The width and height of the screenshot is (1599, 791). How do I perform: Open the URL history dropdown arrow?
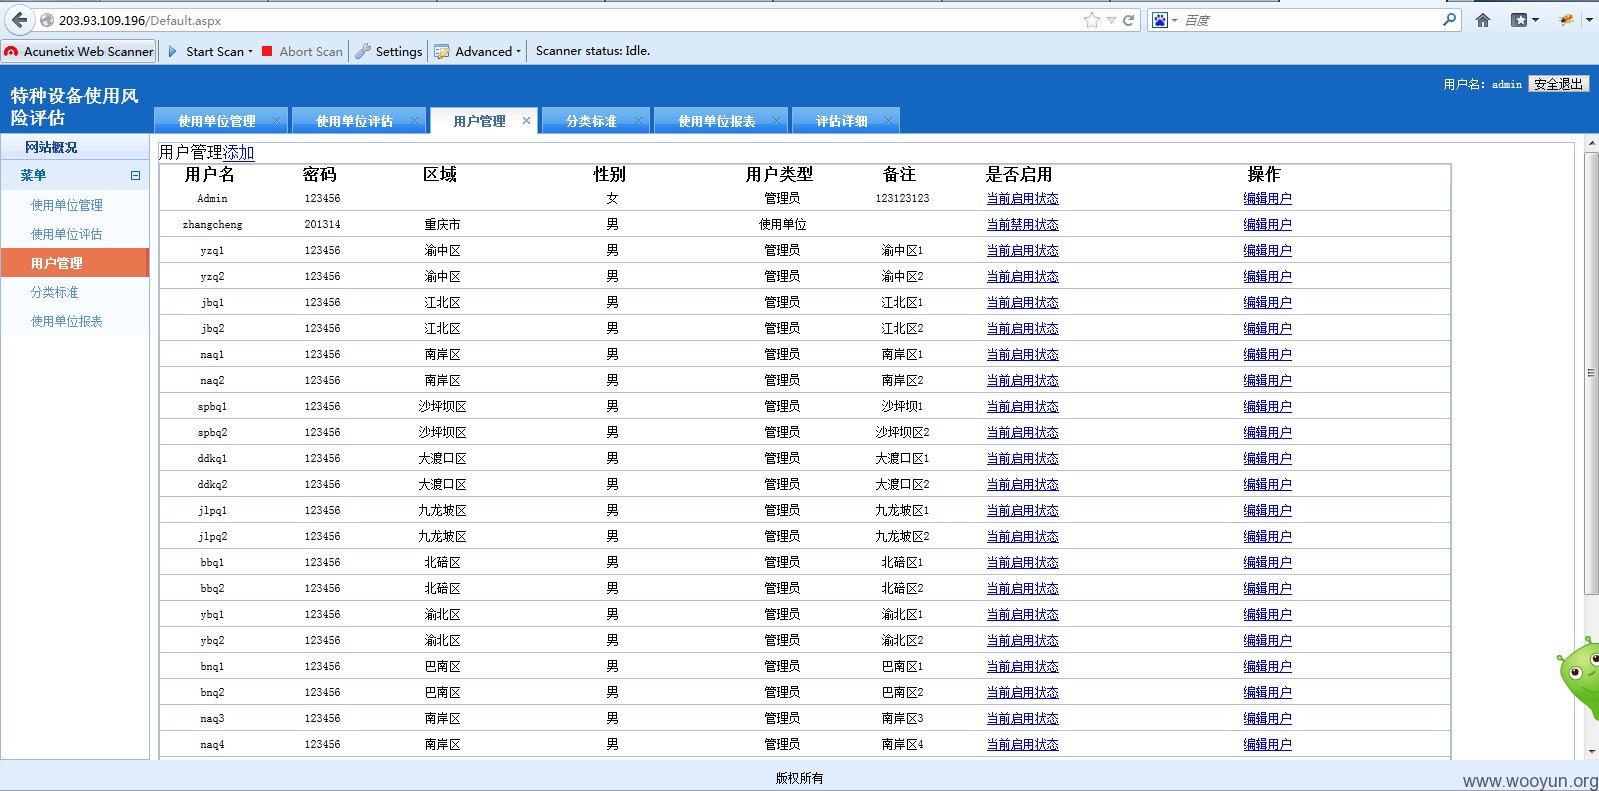point(1111,20)
